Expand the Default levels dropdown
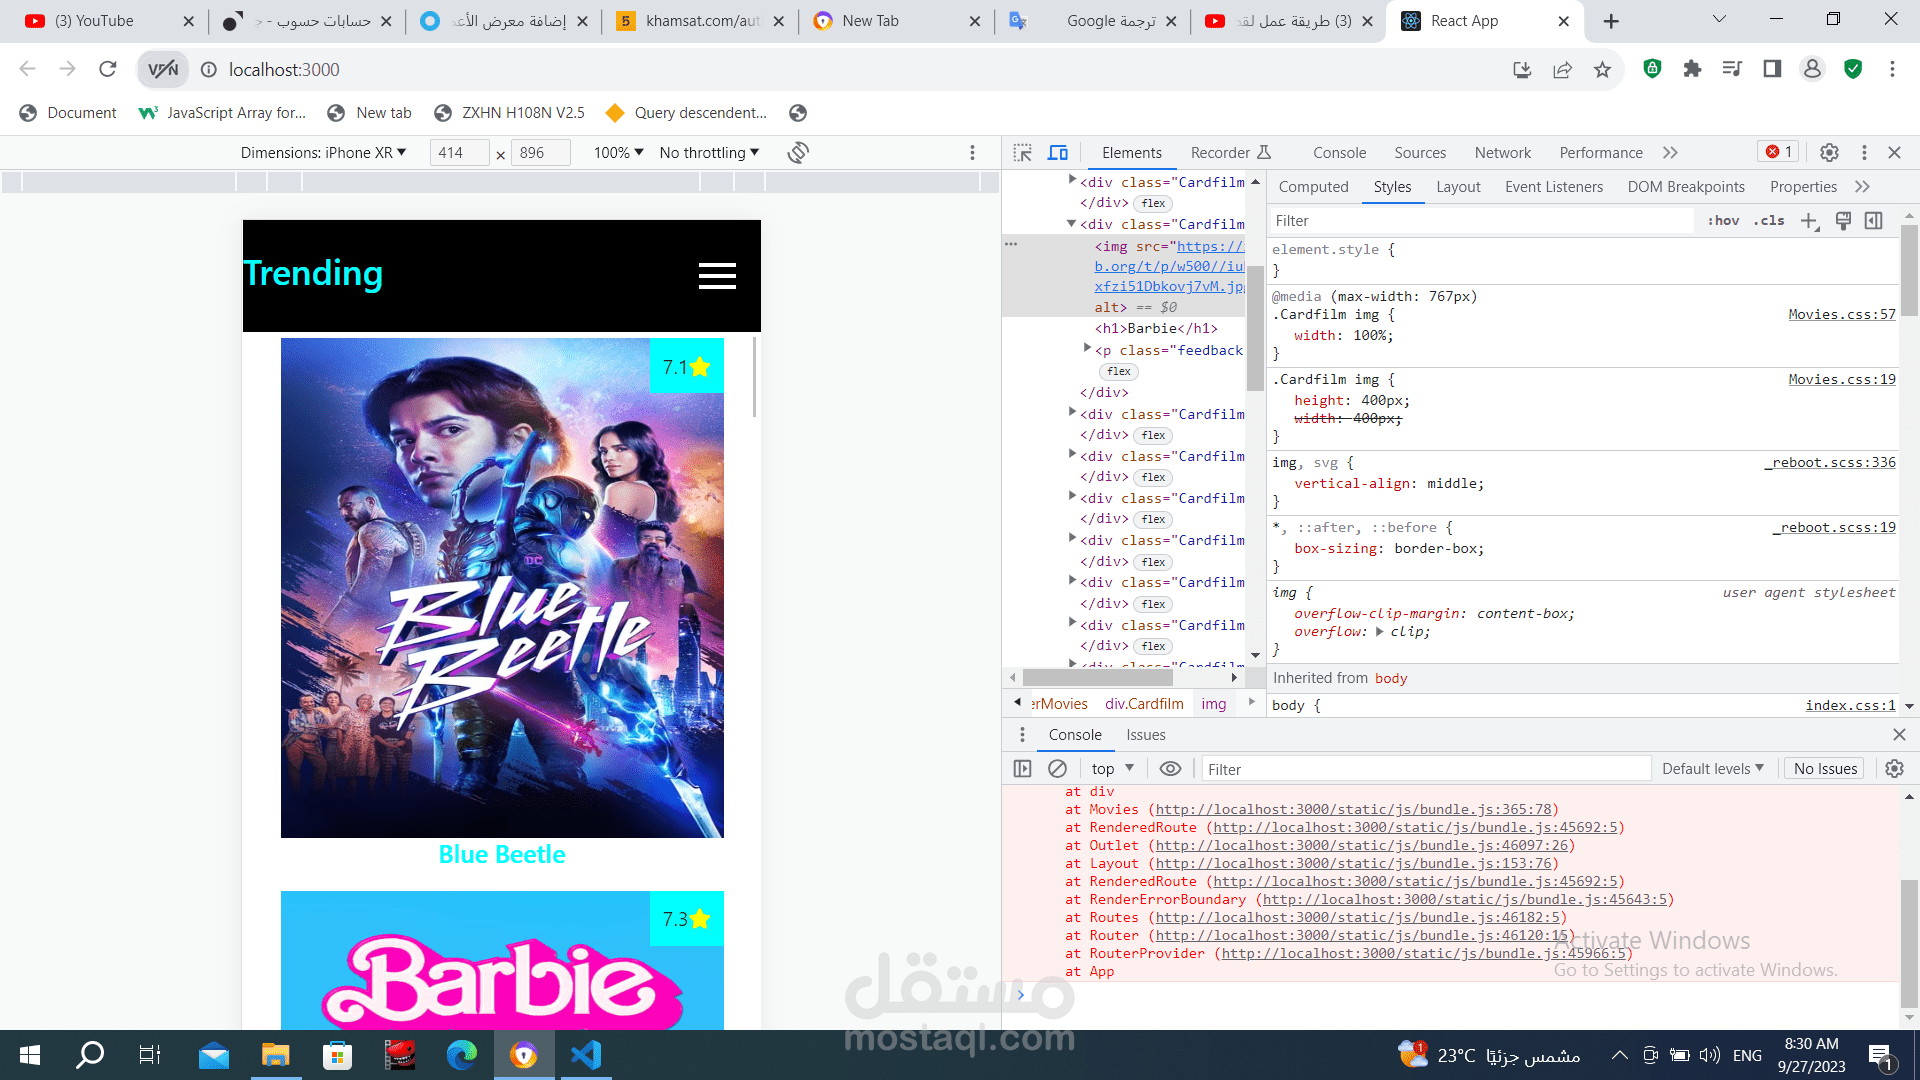This screenshot has width=1920, height=1080. (1712, 769)
